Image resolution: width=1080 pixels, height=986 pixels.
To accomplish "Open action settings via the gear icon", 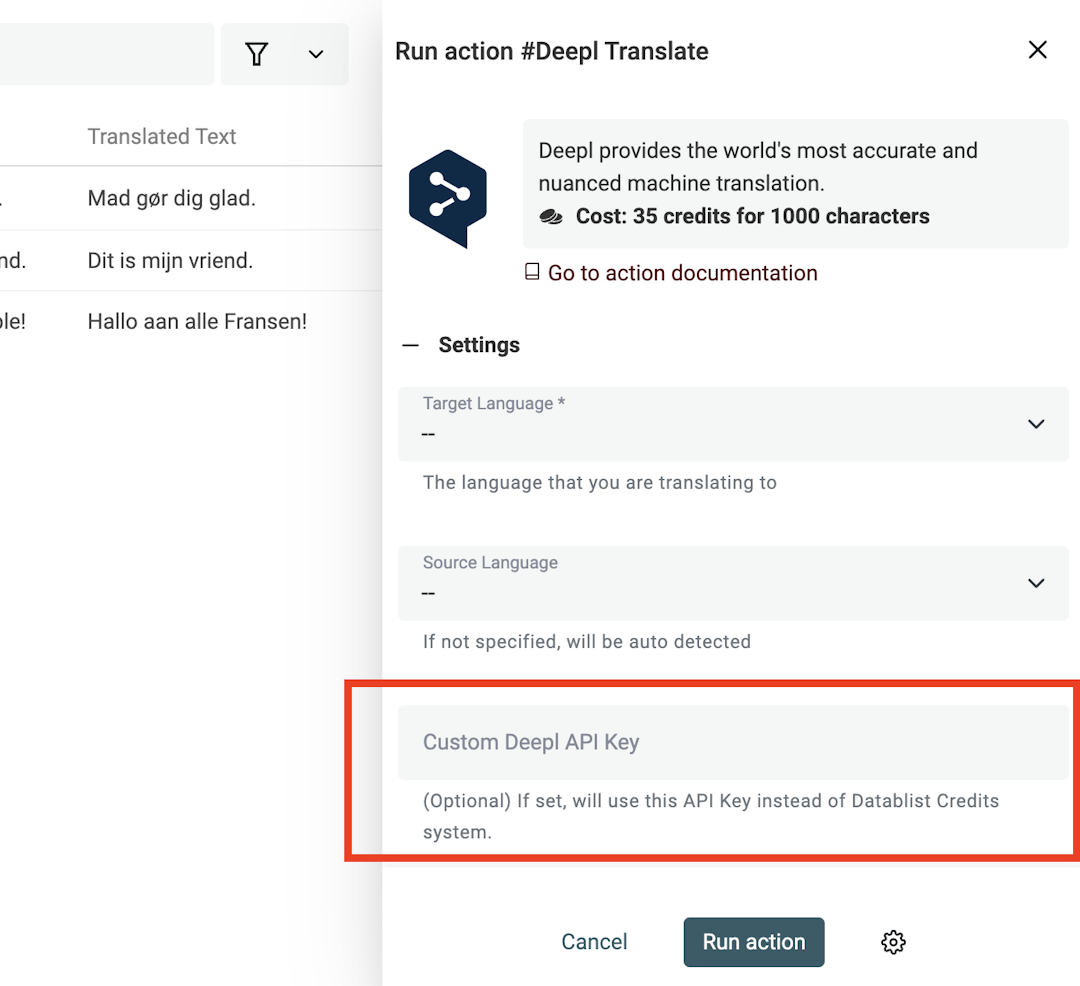I will (892, 941).
